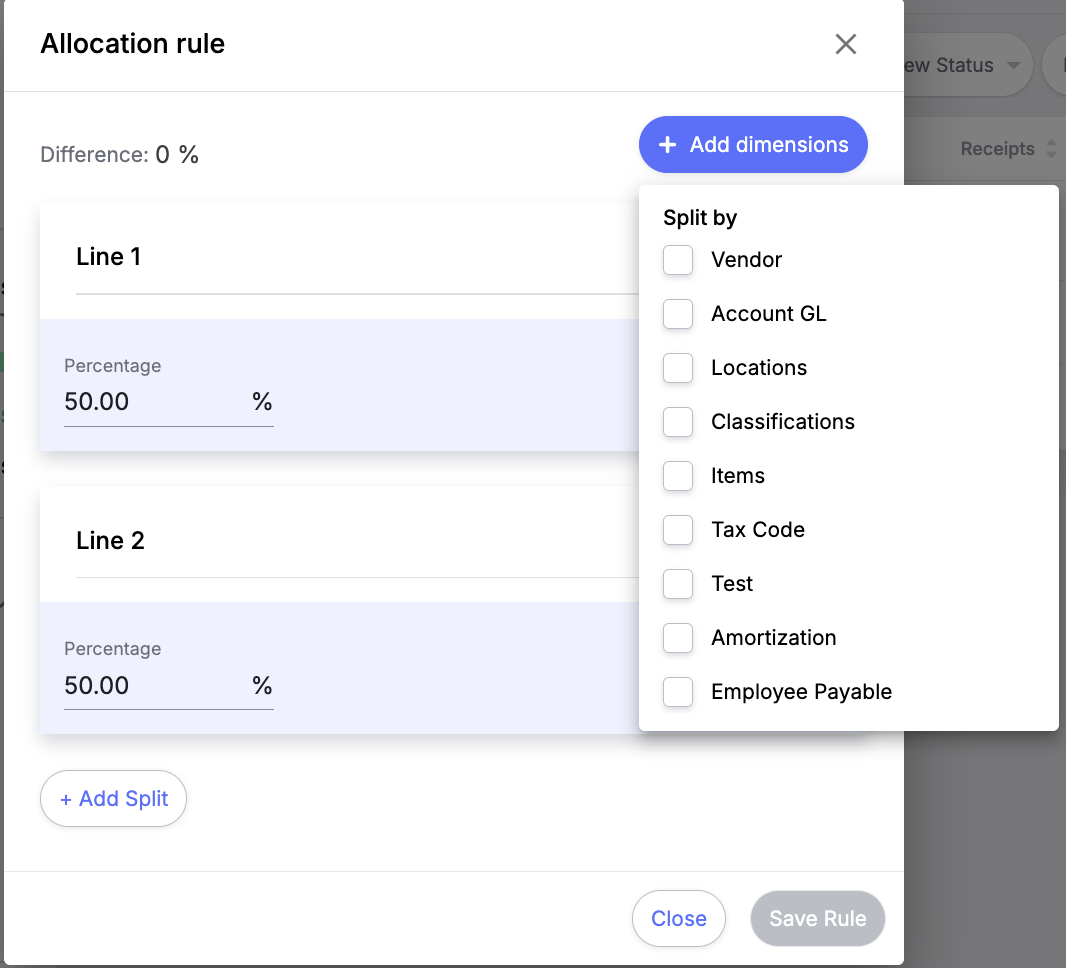Click the Line 1 percentage field
The height and width of the screenshot is (968, 1066).
tap(155, 402)
